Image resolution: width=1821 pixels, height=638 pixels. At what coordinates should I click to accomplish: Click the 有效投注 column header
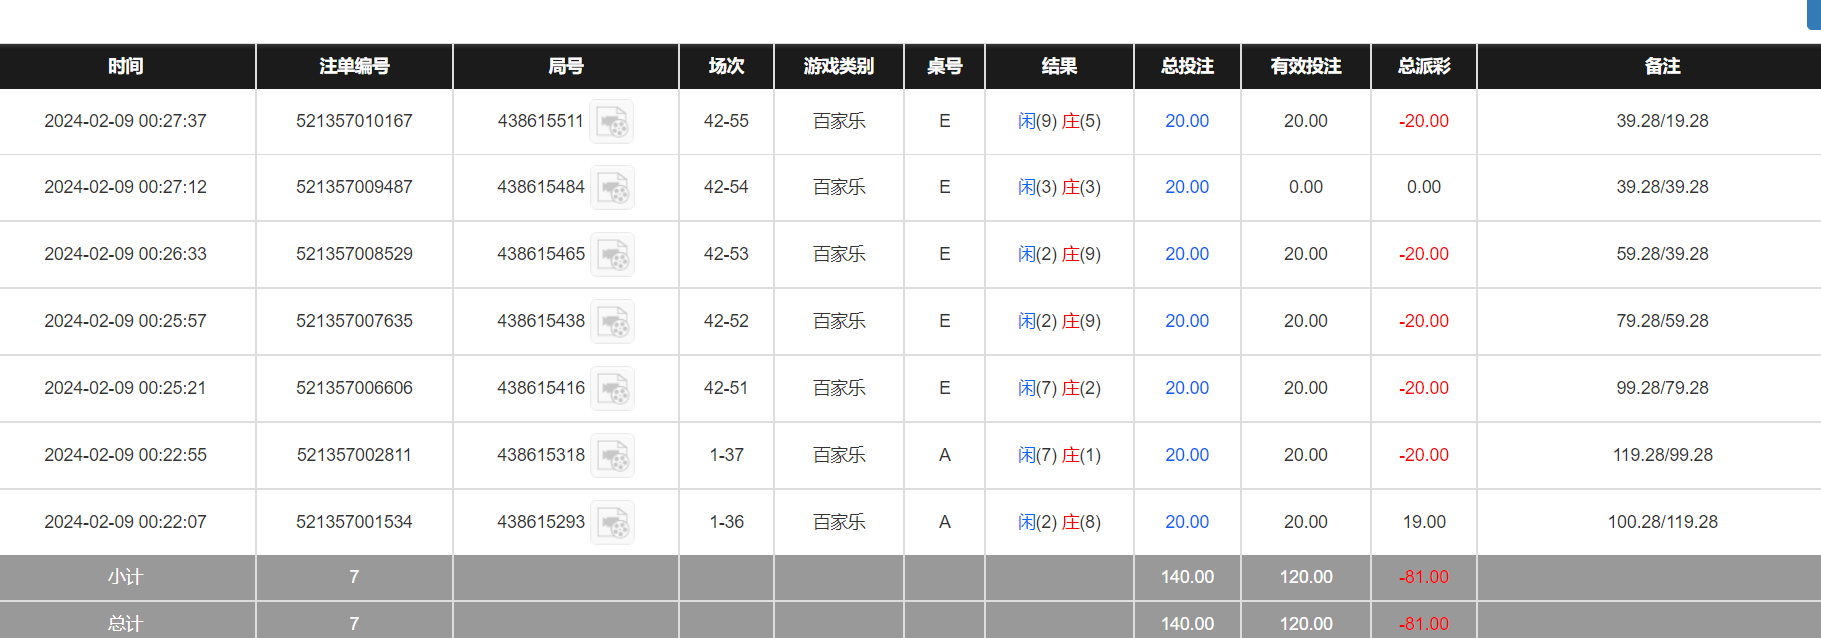point(1305,66)
